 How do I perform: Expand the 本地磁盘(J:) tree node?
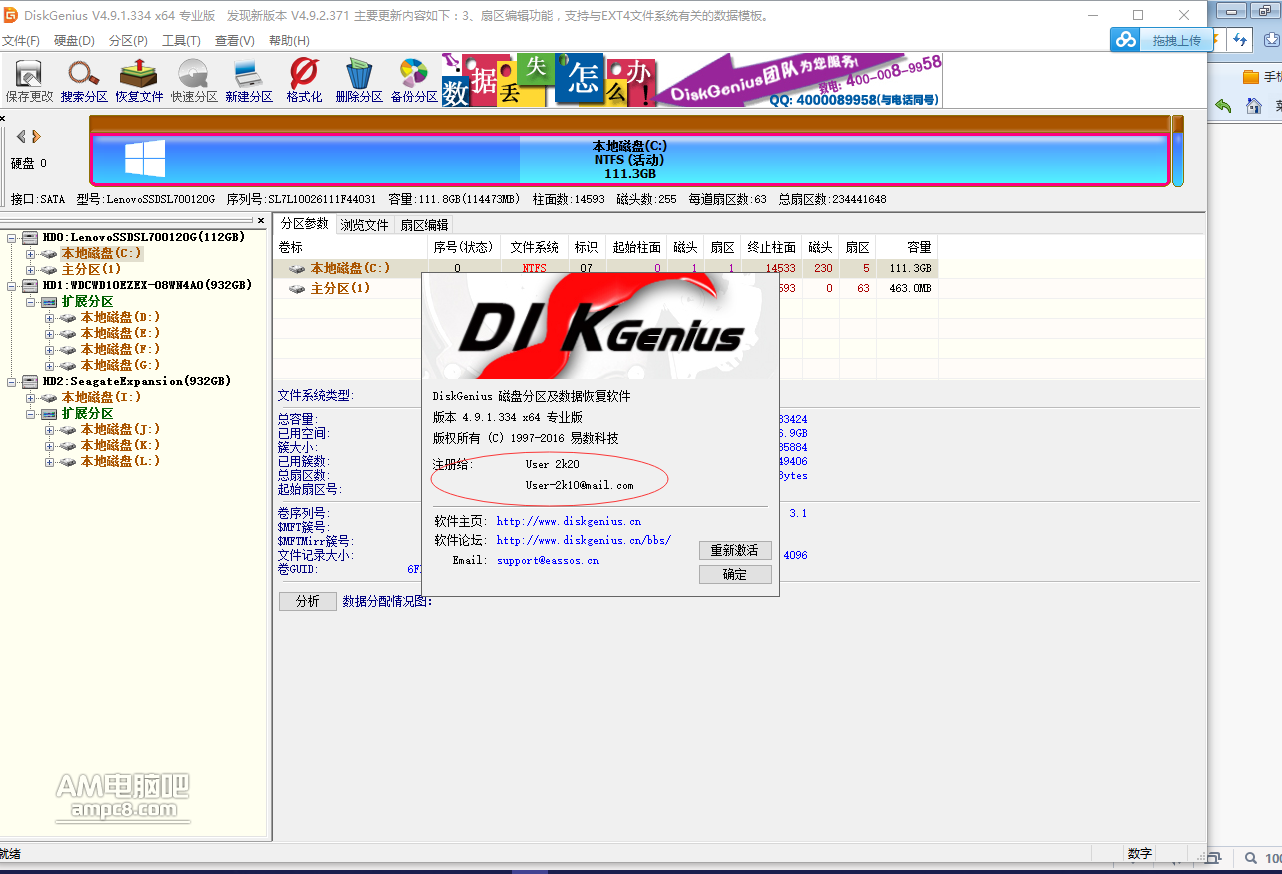50,430
